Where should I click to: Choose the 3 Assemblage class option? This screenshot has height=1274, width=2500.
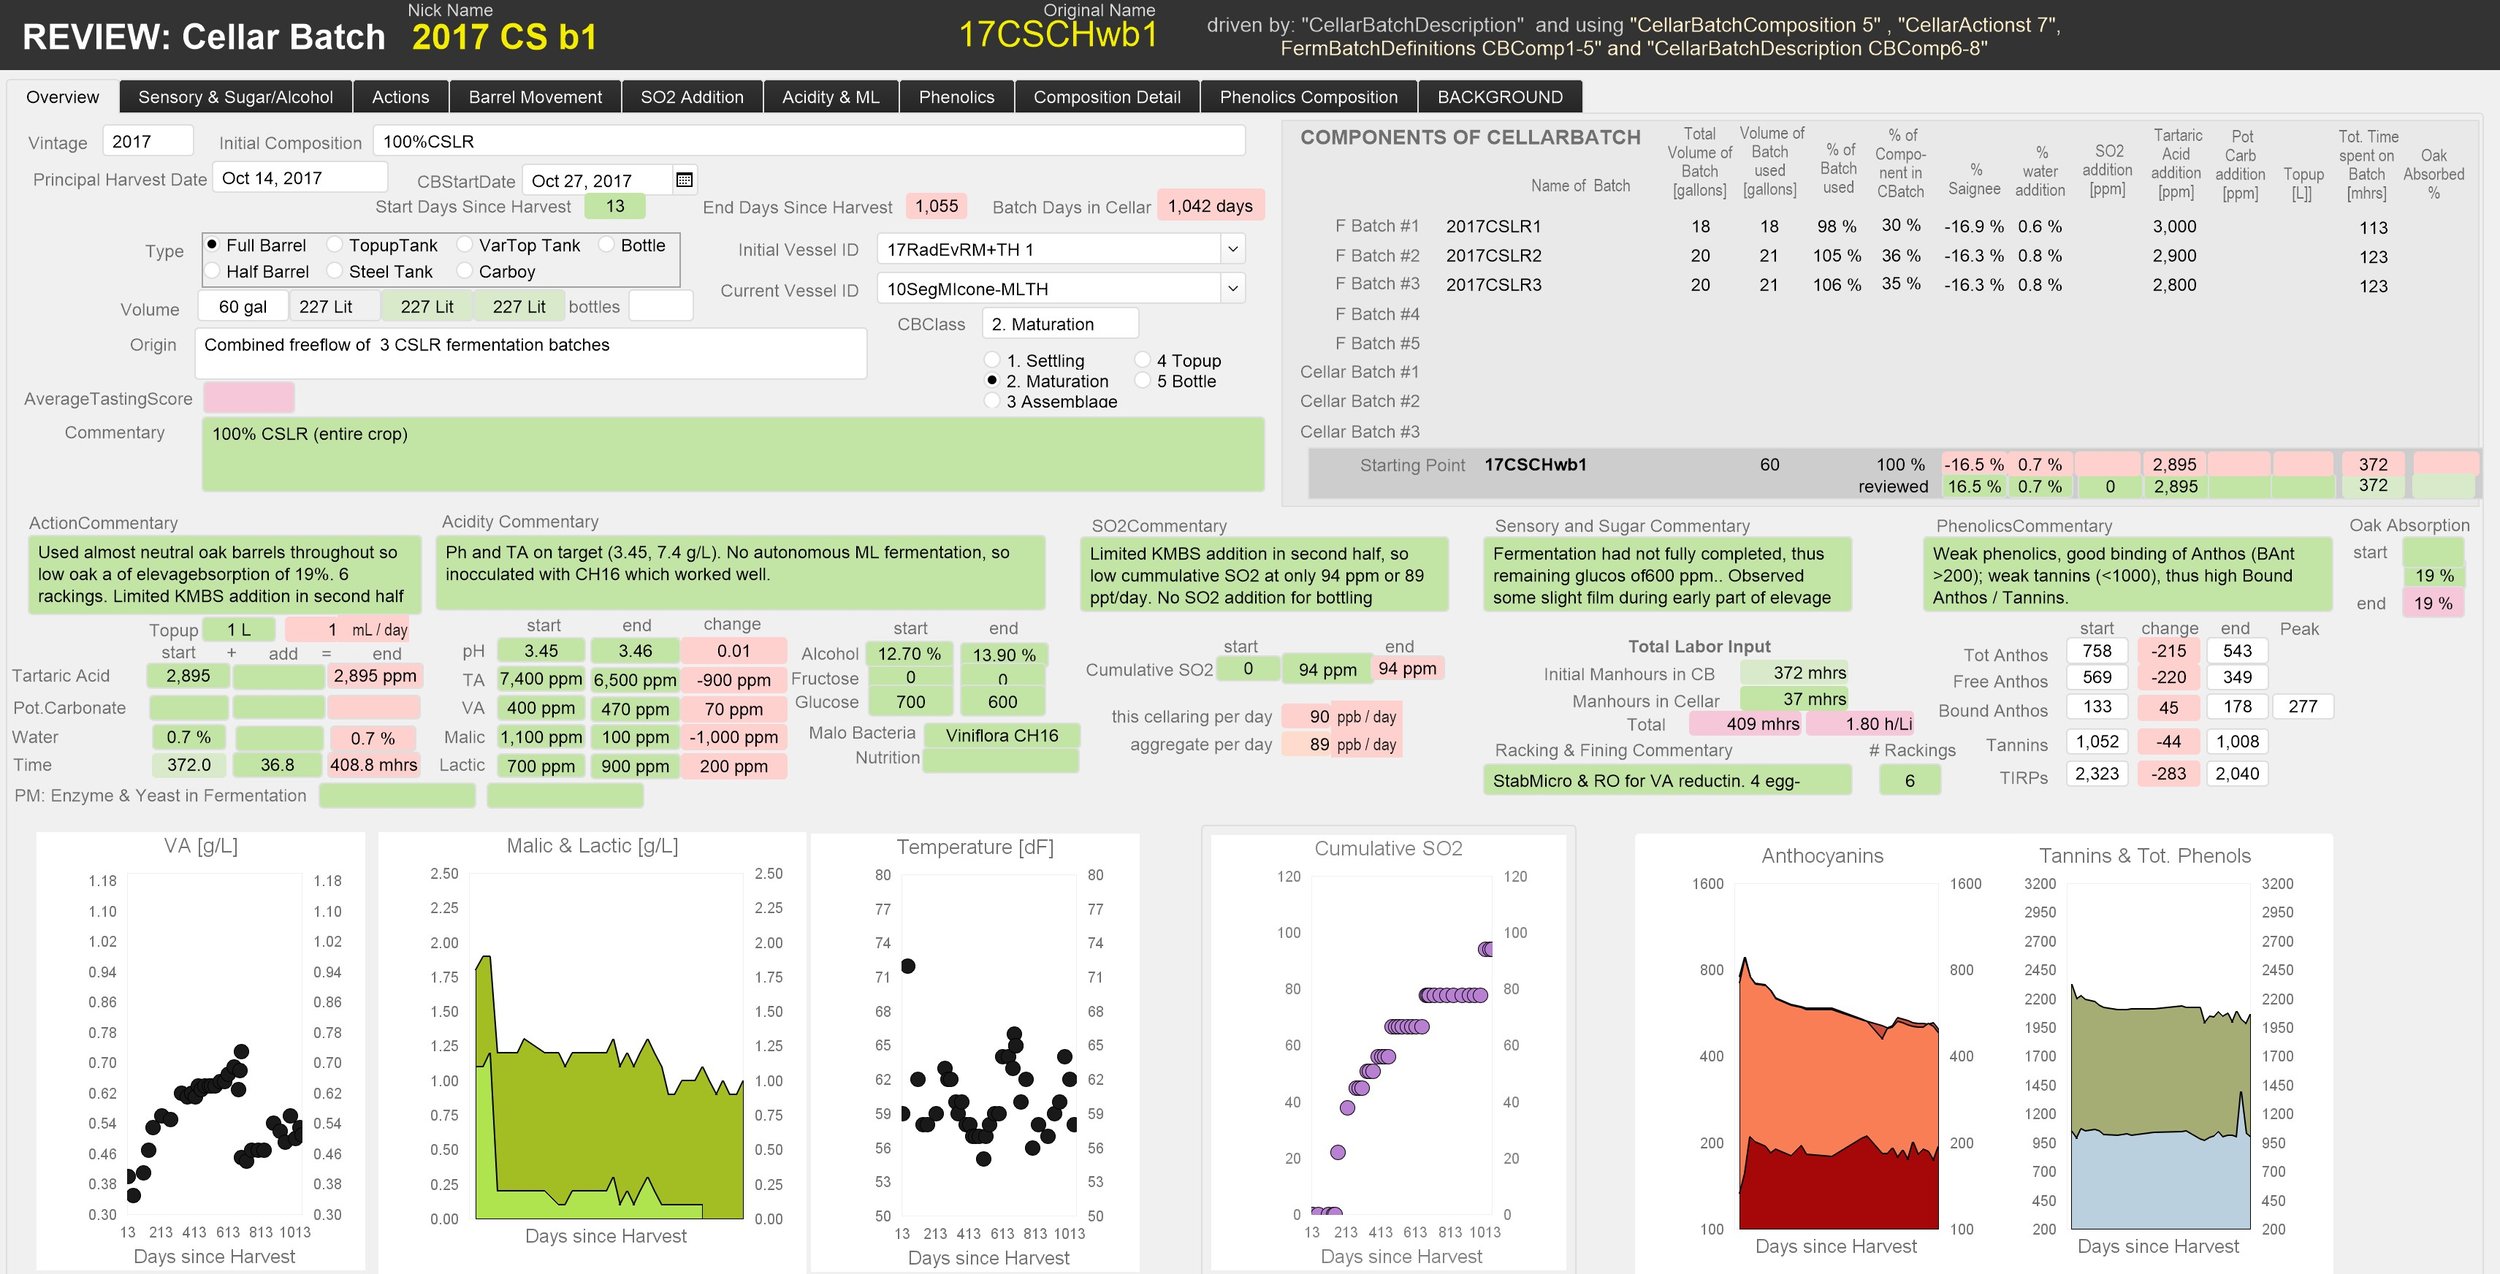coord(992,401)
